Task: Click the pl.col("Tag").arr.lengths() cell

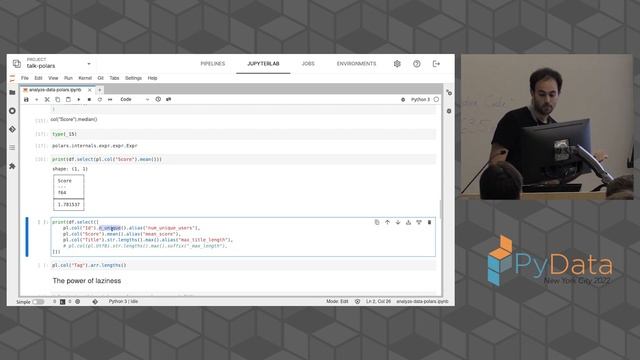Action: pyautogui.click(x=243, y=265)
